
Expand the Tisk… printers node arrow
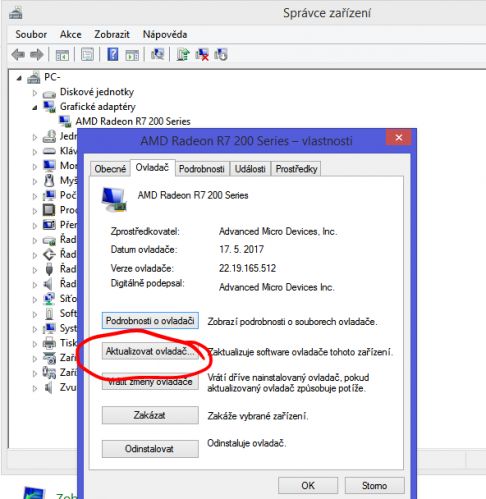(x=35, y=344)
